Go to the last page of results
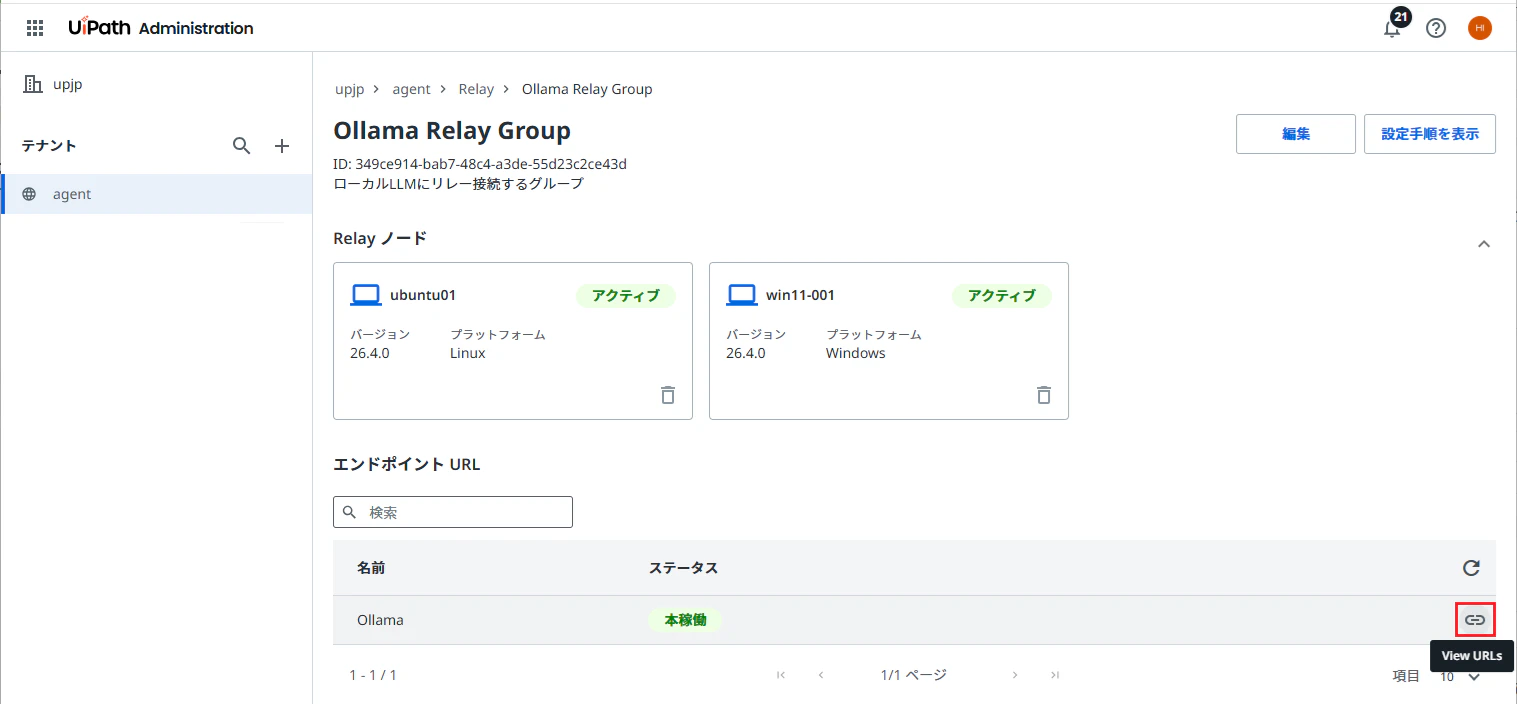 click(x=1055, y=675)
